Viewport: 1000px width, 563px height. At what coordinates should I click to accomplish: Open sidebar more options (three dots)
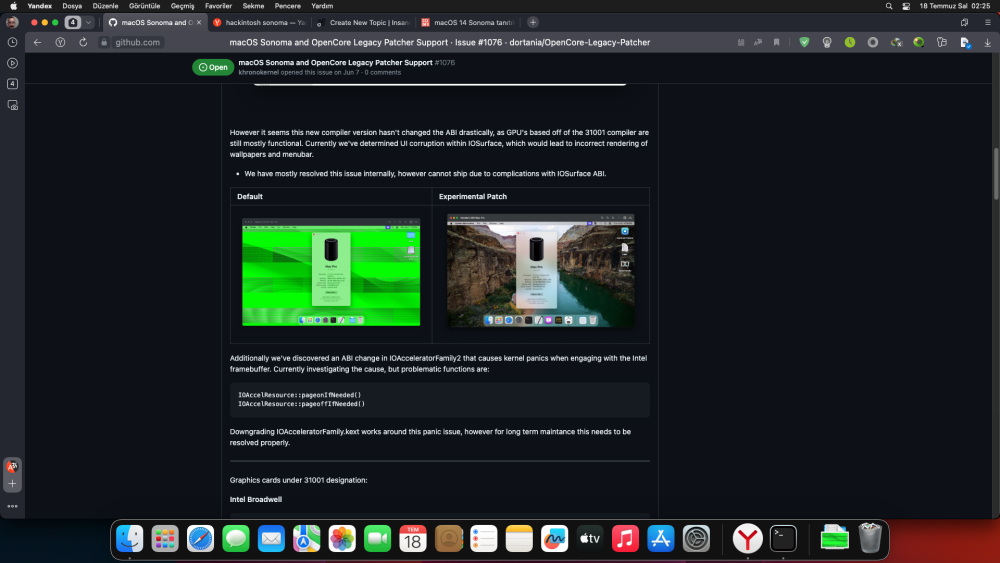click(12, 506)
